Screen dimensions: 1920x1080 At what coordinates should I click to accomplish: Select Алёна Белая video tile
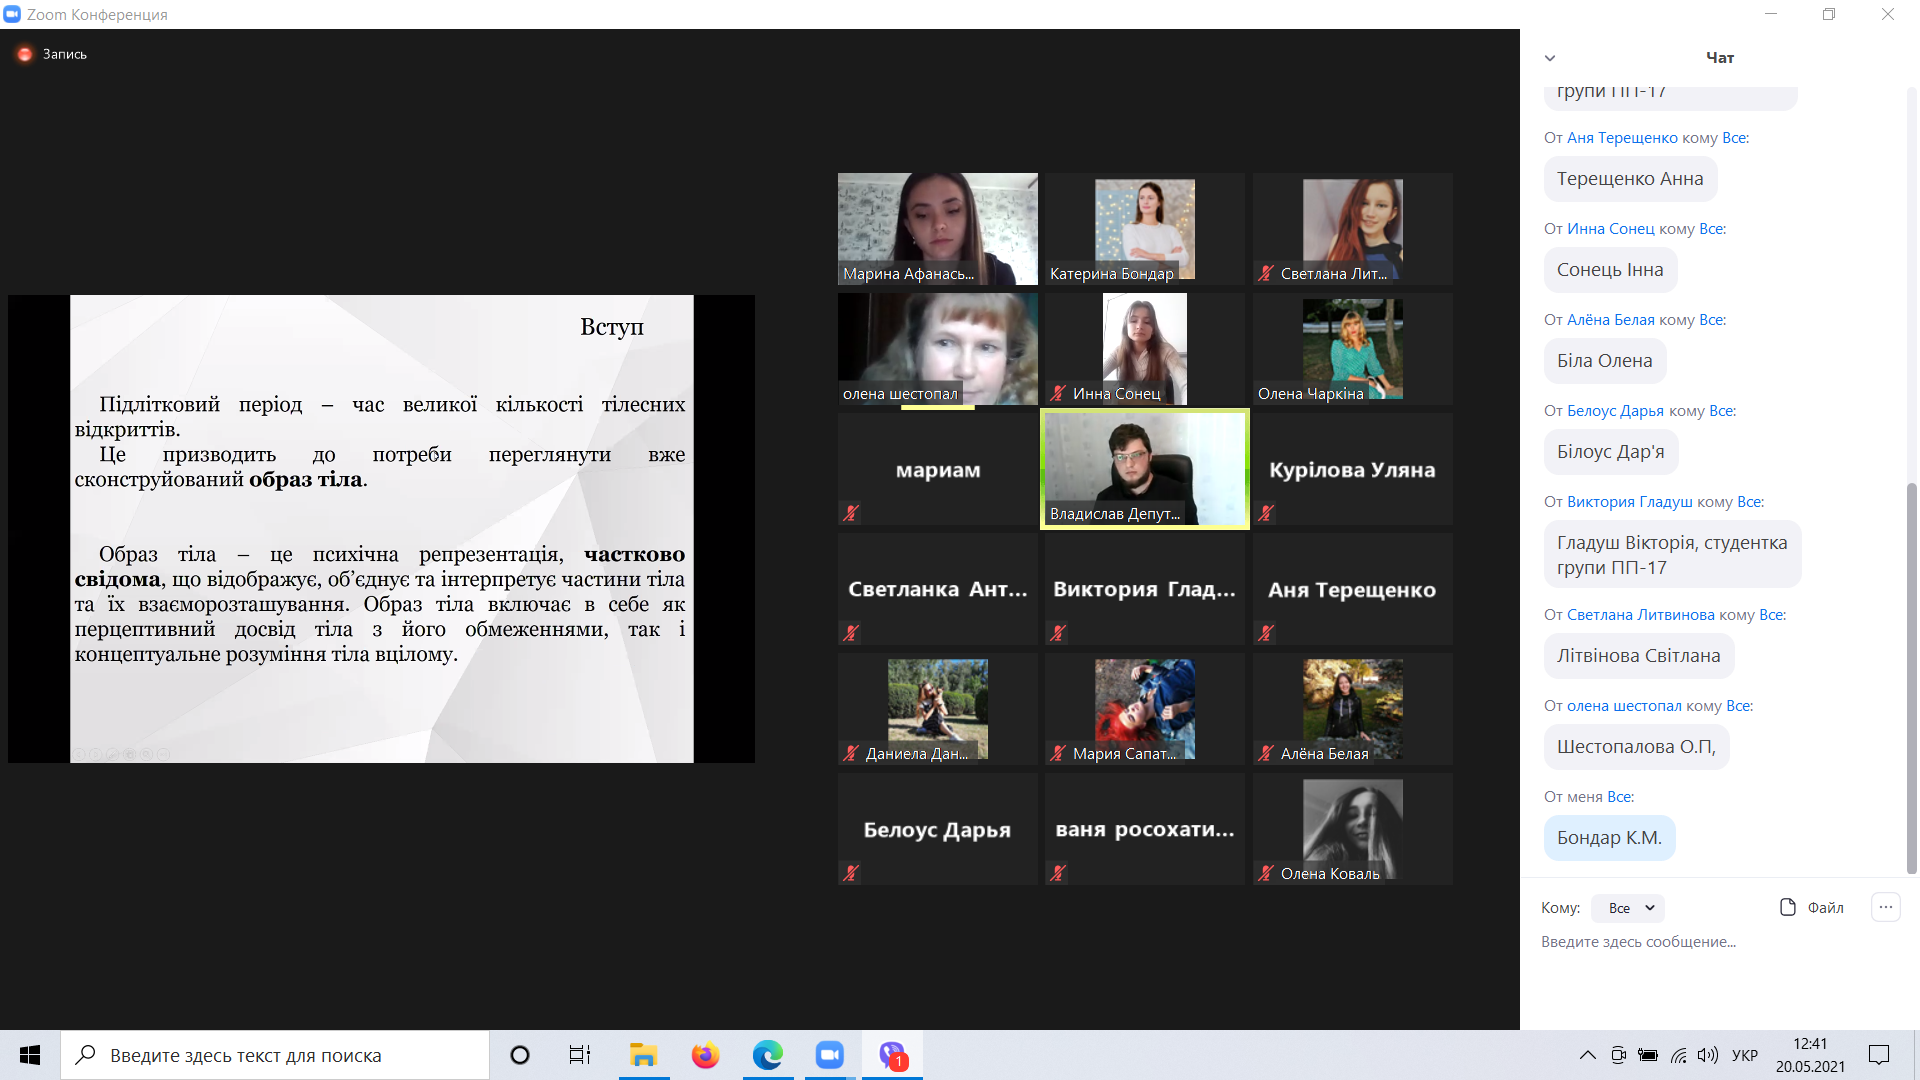1352,709
